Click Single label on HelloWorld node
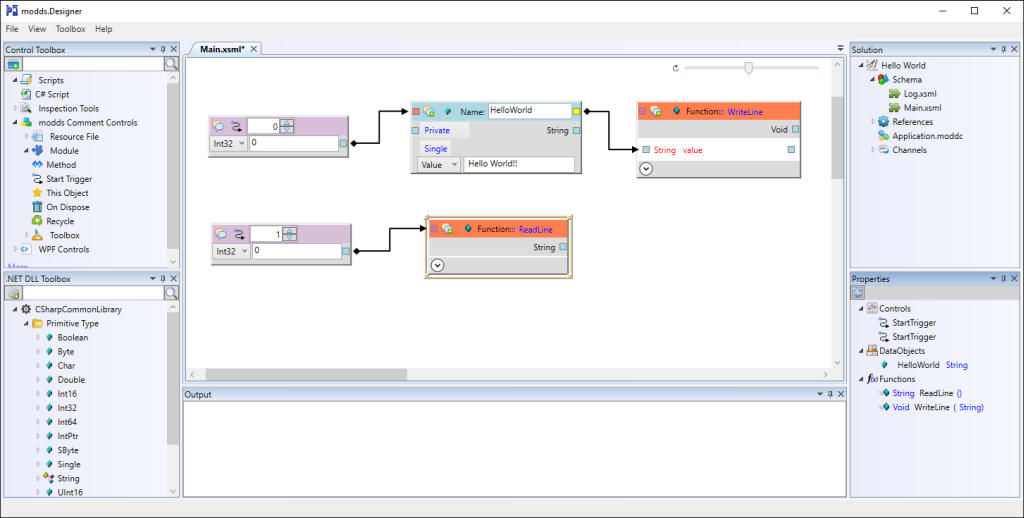Viewport: 1024px width, 518px height. [x=436, y=149]
